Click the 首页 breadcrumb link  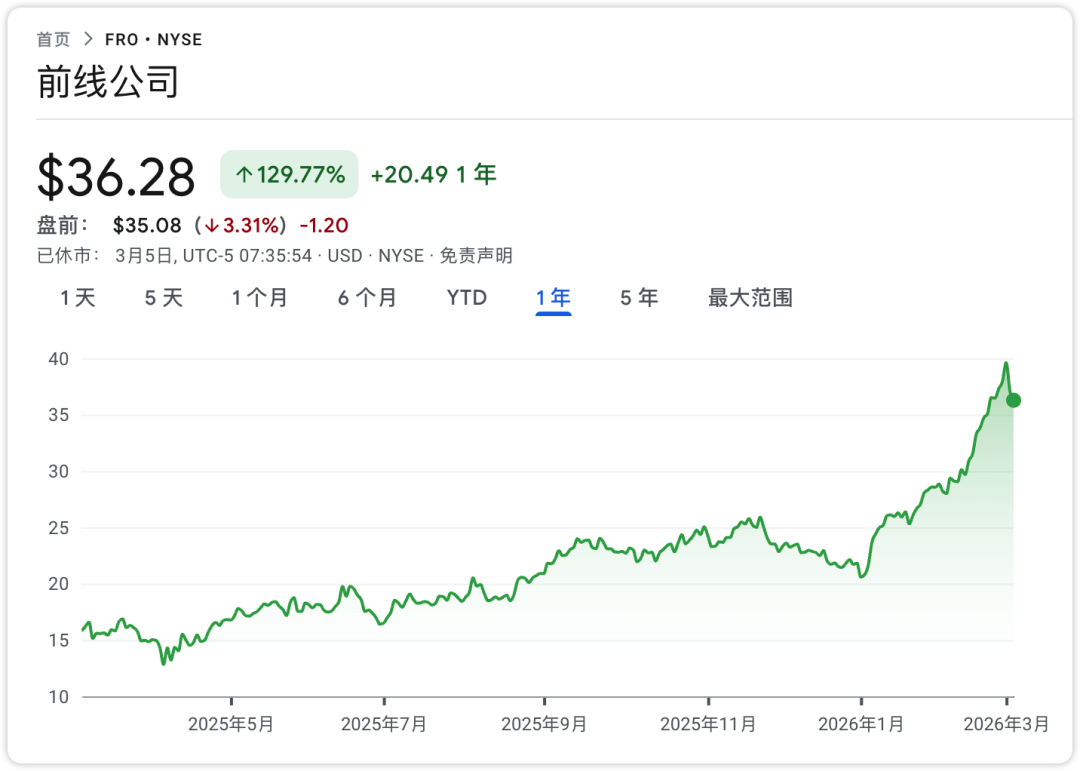pos(54,40)
